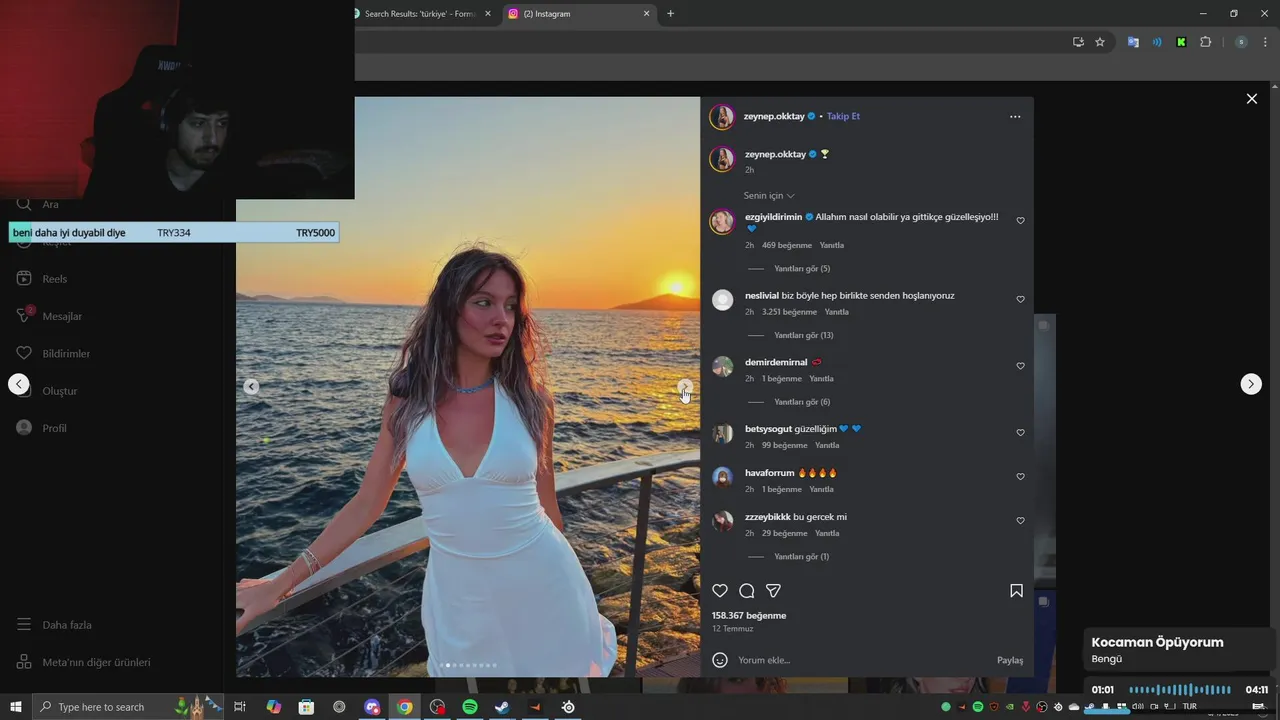Image resolution: width=1280 pixels, height=720 pixels.
Task: Open "Meta'nın diğer ürünleri" in the sidebar
Action: pos(84,662)
